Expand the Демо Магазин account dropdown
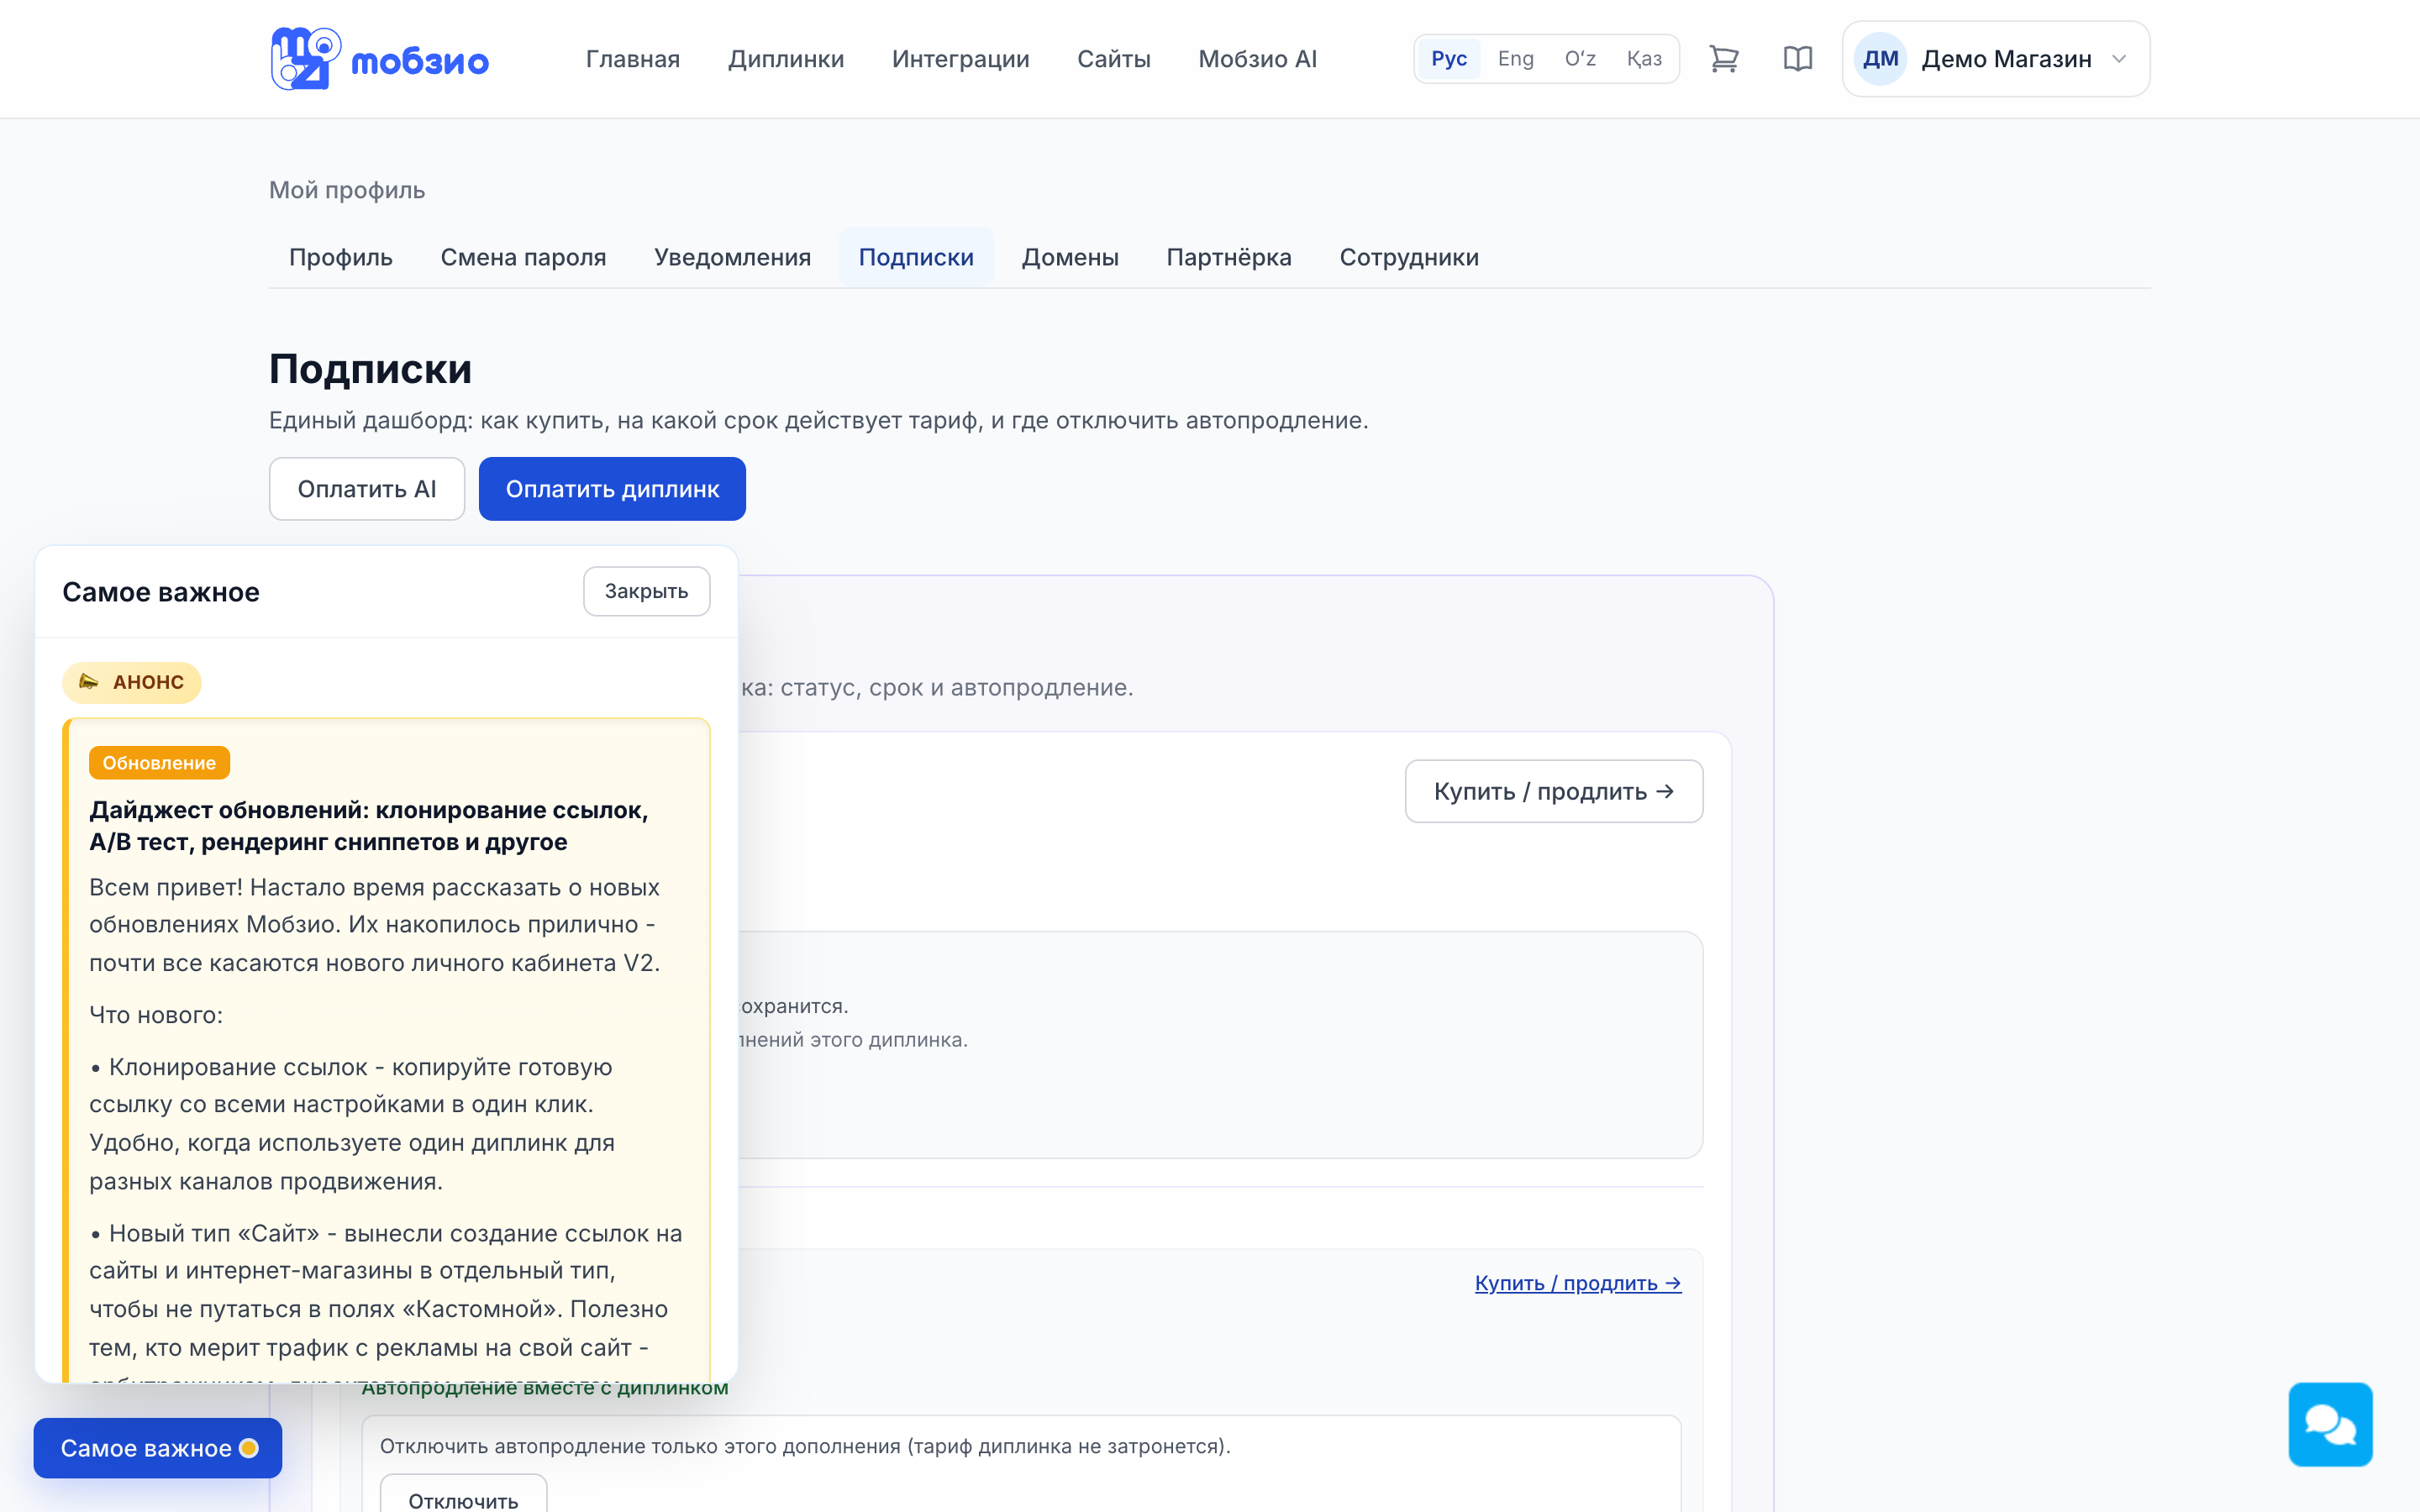This screenshot has height=1512, width=2420. click(x=1996, y=59)
